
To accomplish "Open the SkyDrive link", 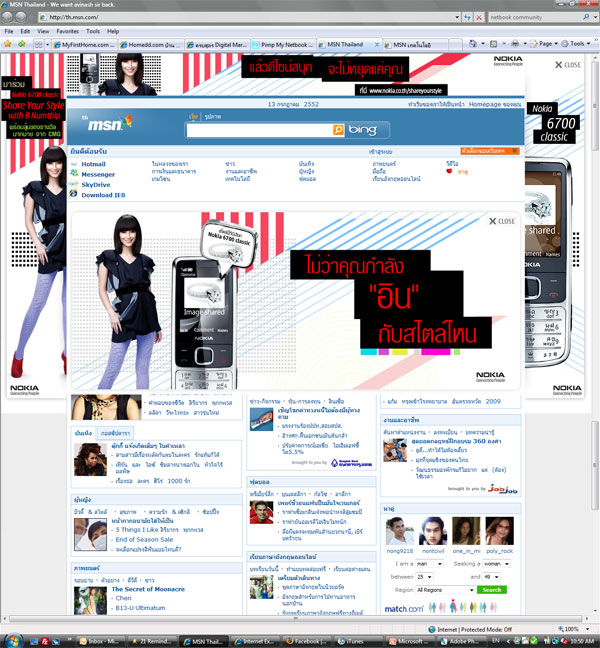I will pos(95,185).
